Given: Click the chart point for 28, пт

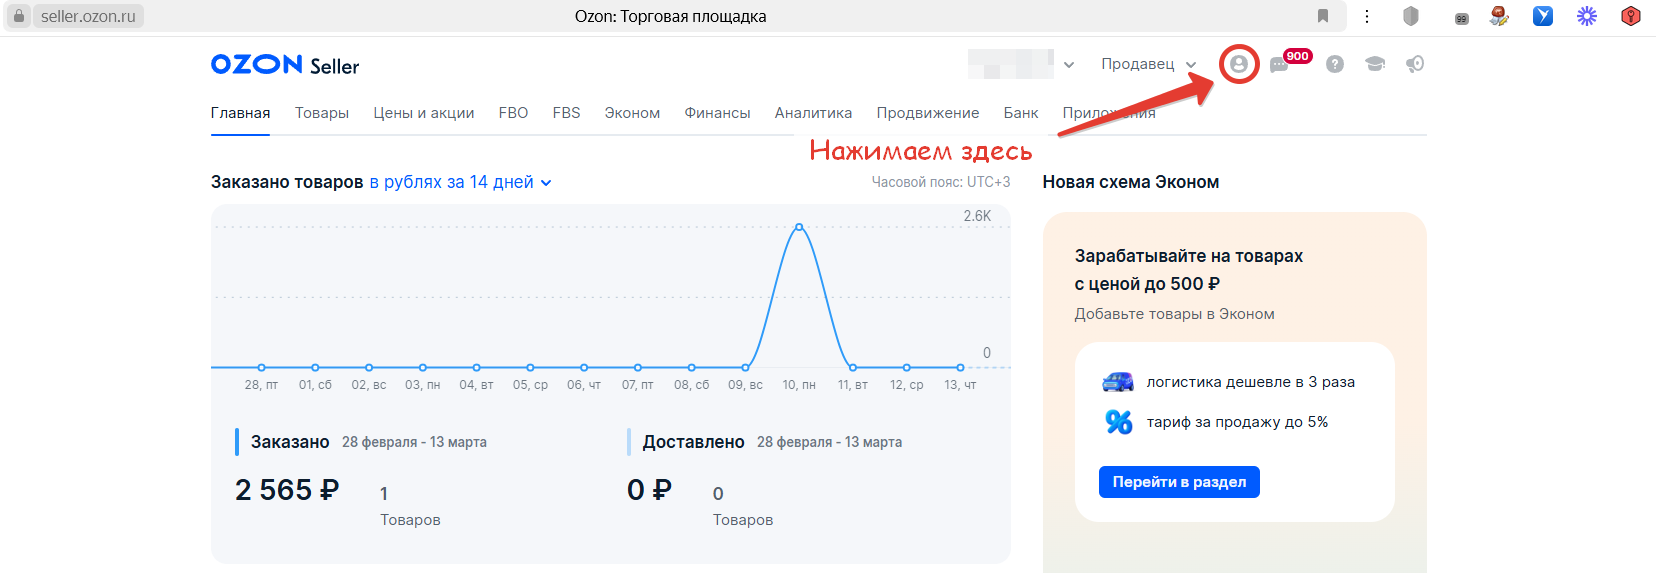Looking at the screenshot, I should (x=262, y=367).
